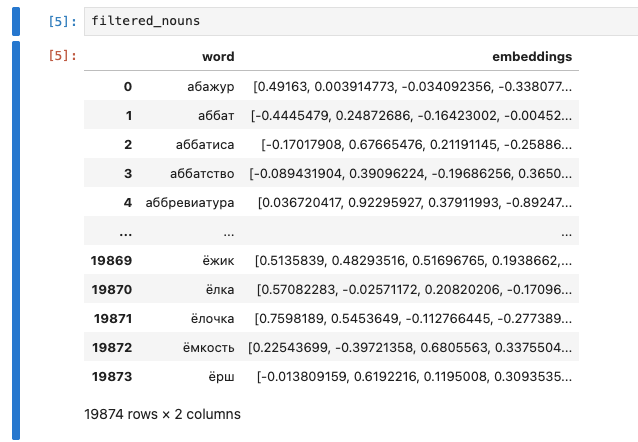Click the embeddings value for row 0
638x442 pixels.
(x=415, y=86)
